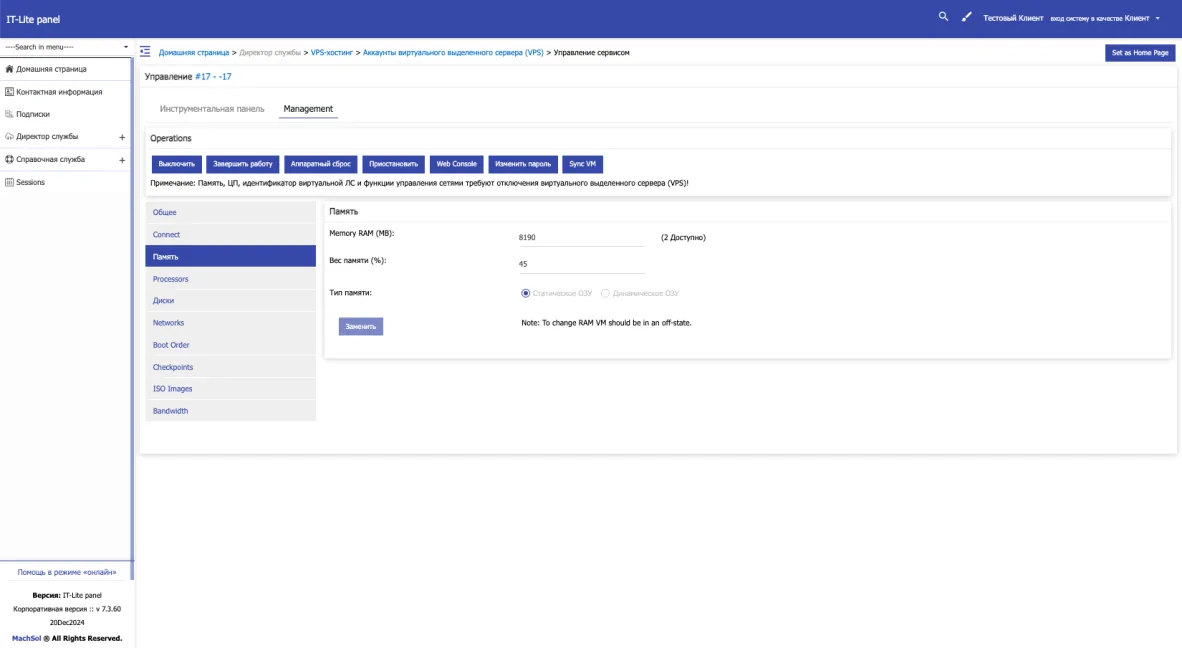Select the Статическое ОЗУ radio button
Screen dimensions: 1182x648
[x=525, y=293]
